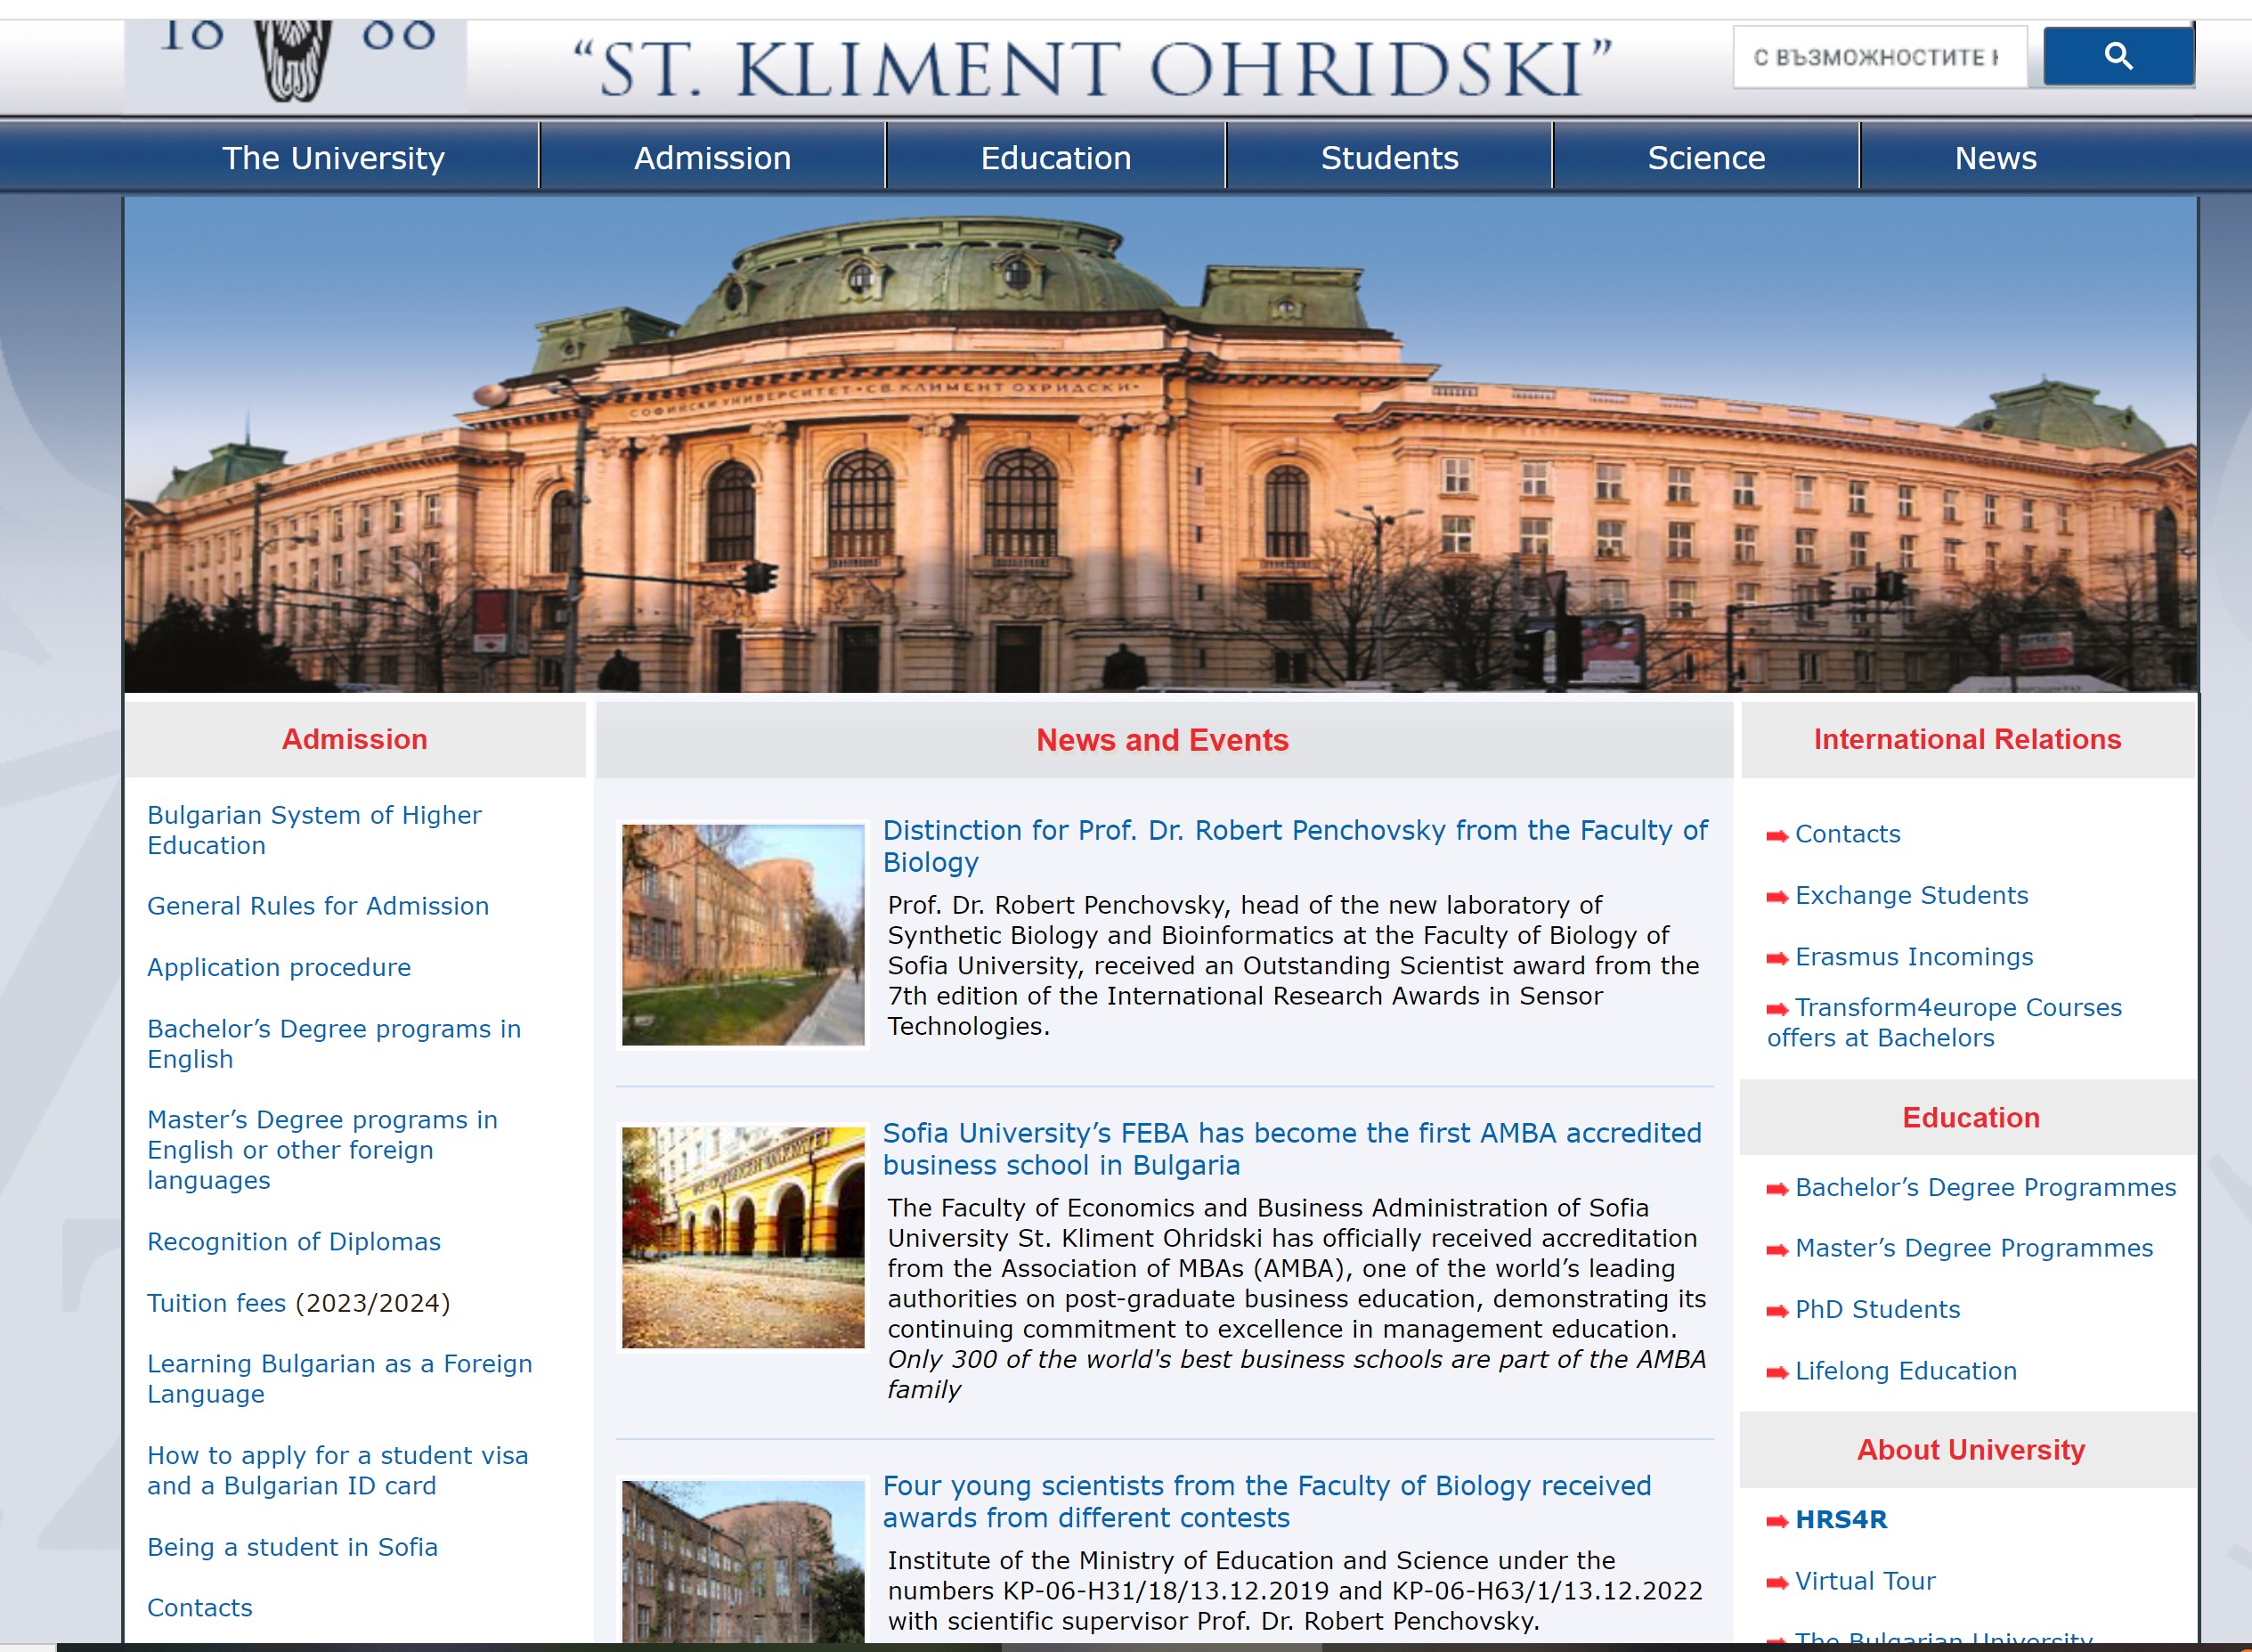This screenshot has height=1652, width=2252.
Task: Open the News navigation menu
Action: 1995,158
